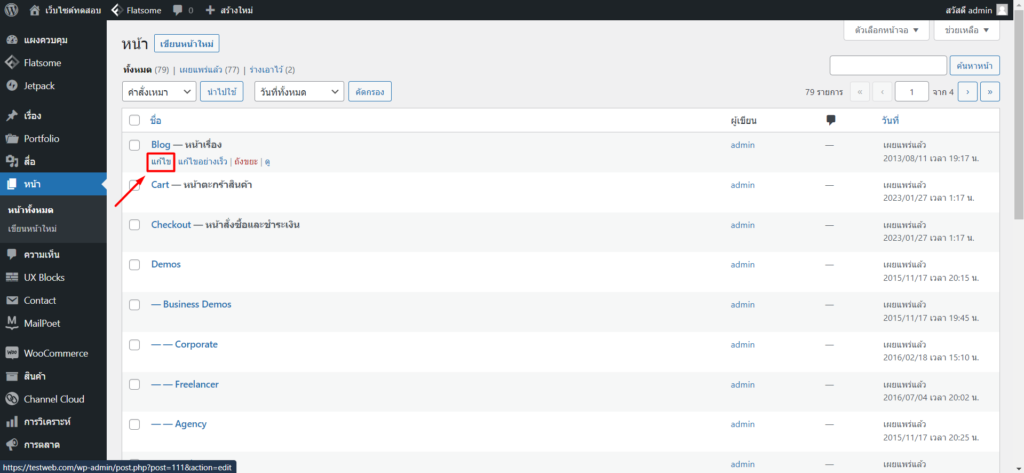Image resolution: width=1024 pixels, height=473 pixels.
Task: Check the Blog page row checkbox
Action: tap(135, 144)
